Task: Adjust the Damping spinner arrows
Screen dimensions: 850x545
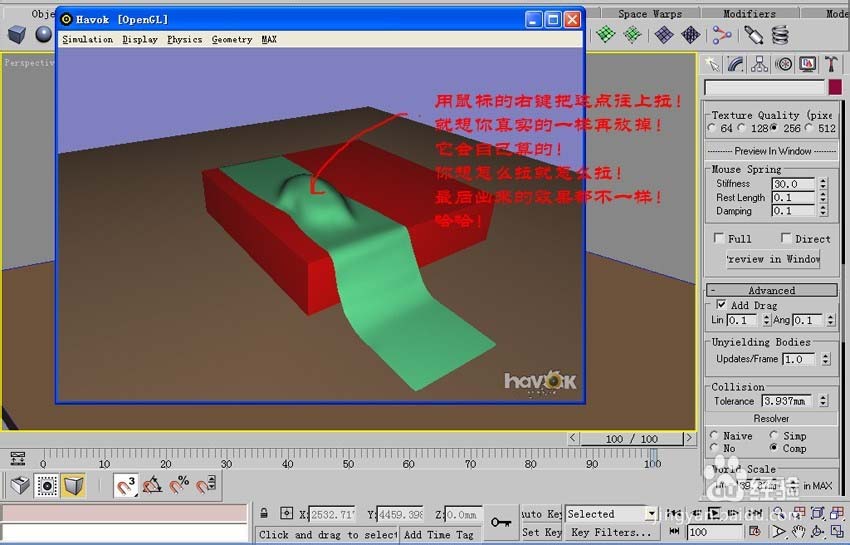Action: [x=823, y=211]
